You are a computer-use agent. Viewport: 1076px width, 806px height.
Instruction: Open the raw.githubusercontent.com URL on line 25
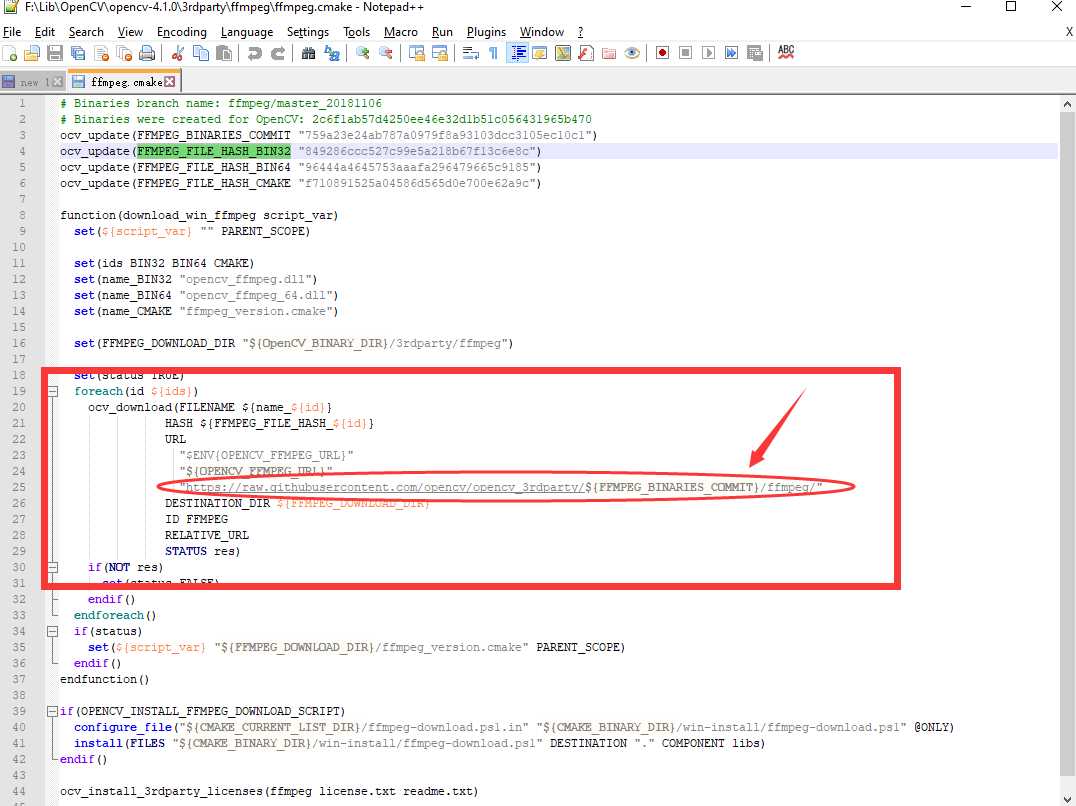pyautogui.click(x=384, y=487)
